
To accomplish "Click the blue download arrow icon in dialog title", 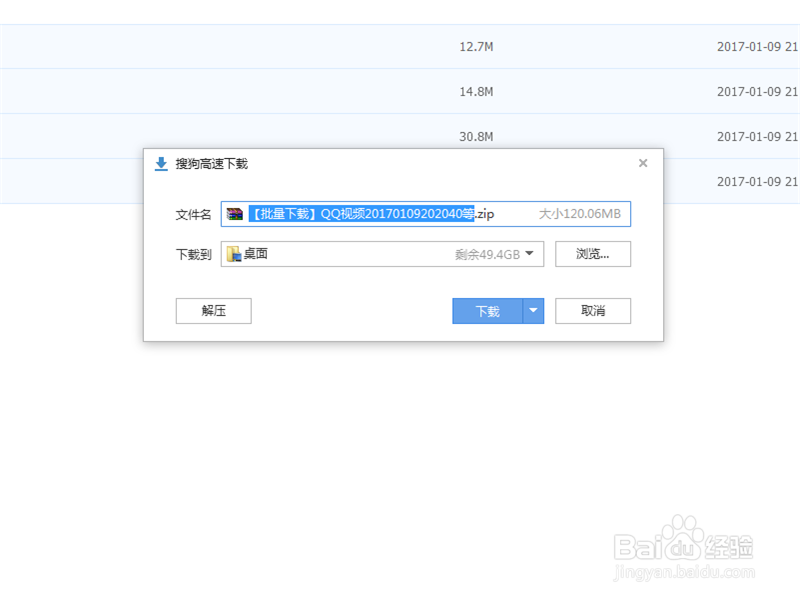I will pos(161,164).
